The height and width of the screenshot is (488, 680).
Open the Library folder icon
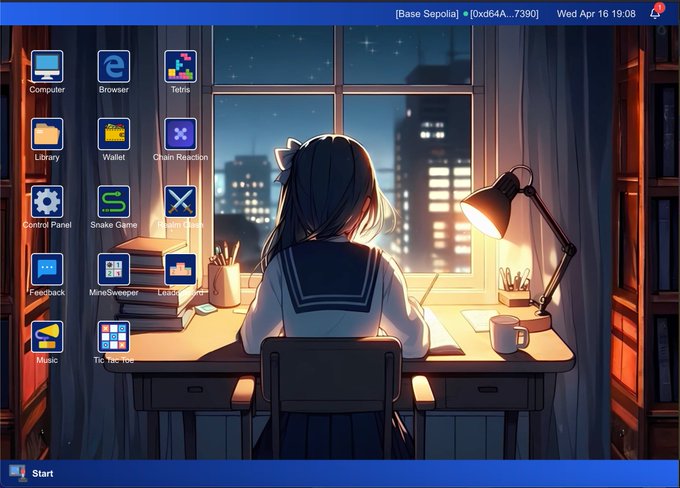(x=47, y=134)
